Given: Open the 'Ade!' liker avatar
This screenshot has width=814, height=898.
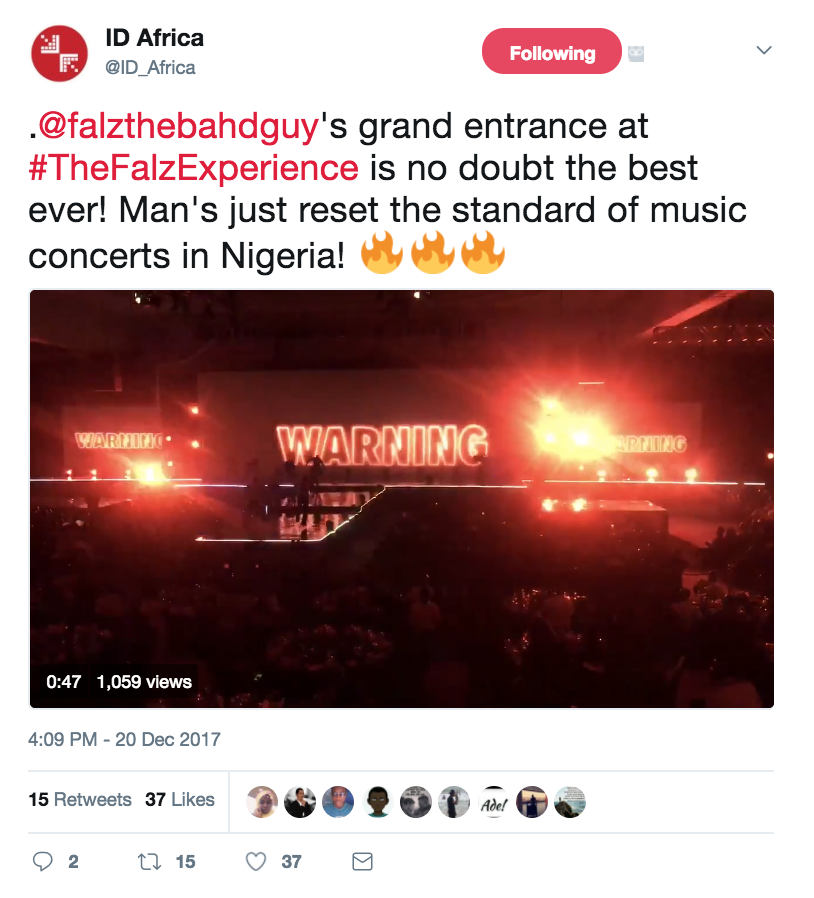Looking at the screenshot, I should pos(494,802).
